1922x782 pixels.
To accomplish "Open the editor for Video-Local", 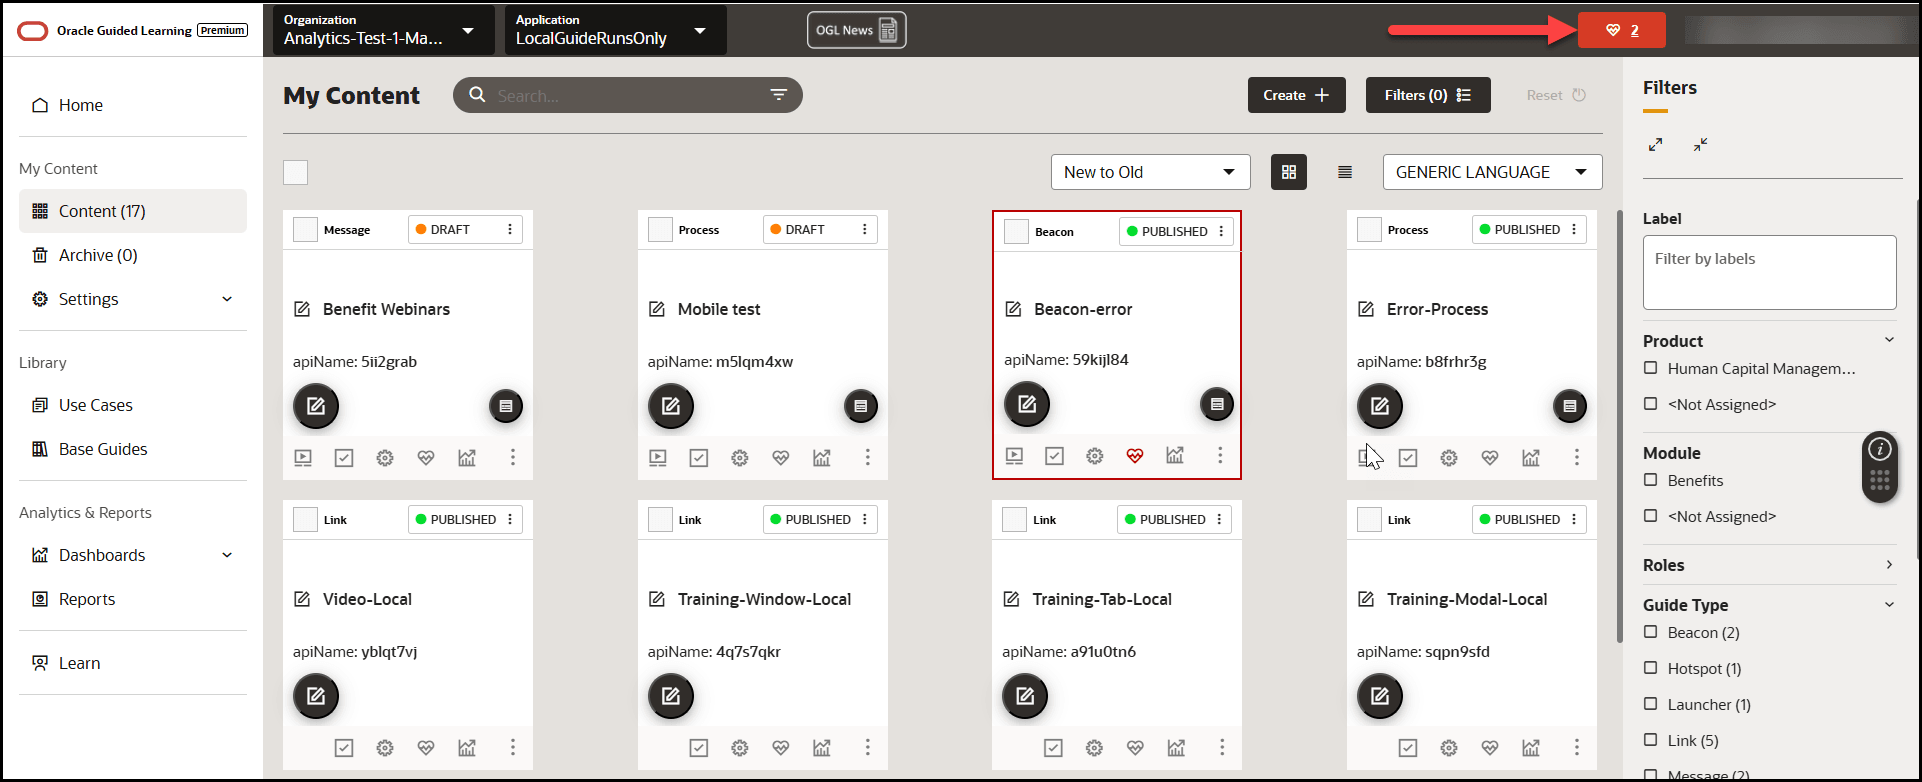I will [x=316, y=696].
